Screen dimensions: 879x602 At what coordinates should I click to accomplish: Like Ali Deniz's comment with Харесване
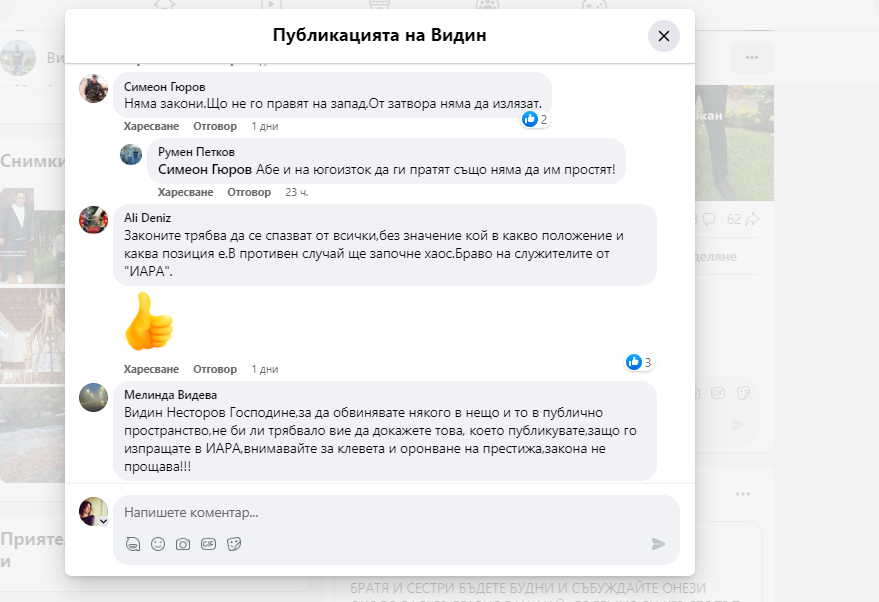151,369
